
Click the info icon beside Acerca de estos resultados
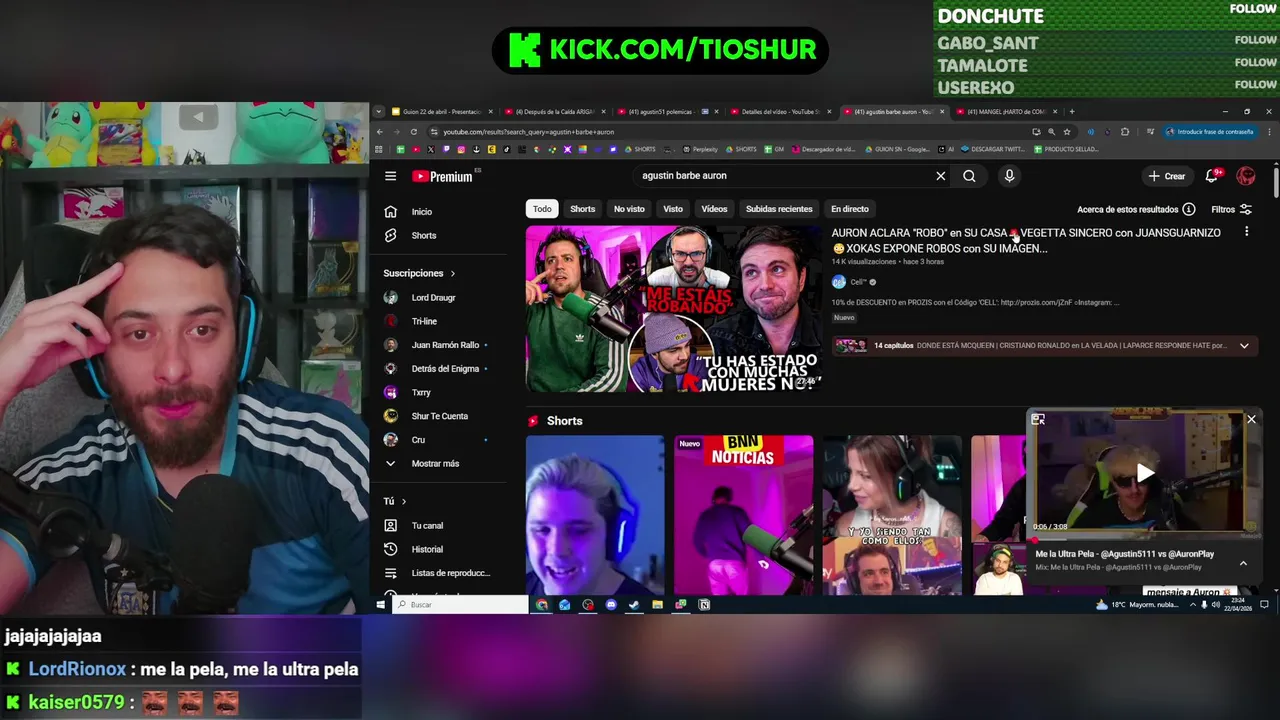1188,209
